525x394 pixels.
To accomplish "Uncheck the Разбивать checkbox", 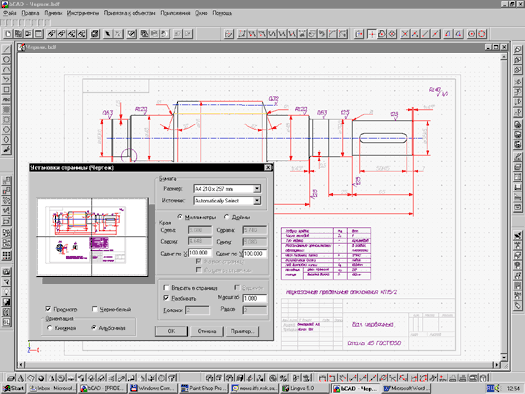I will click(x=166, y=298).
